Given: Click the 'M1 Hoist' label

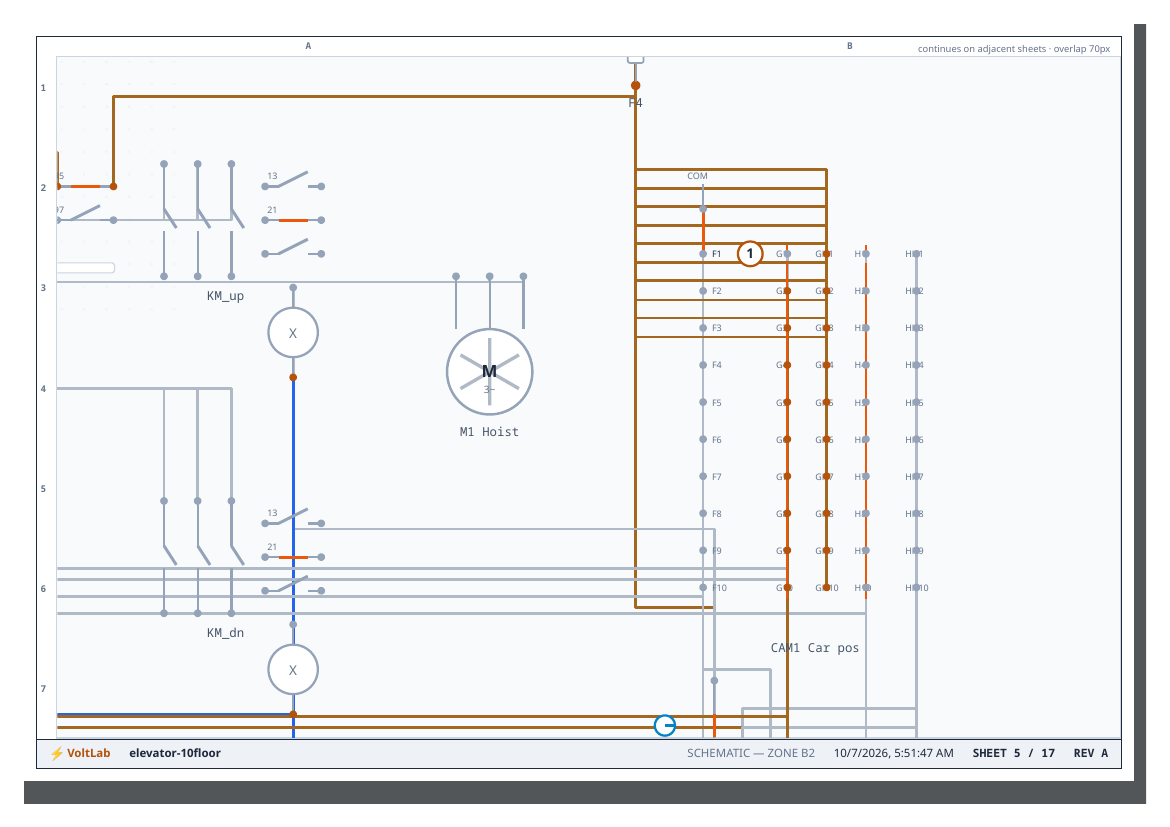Looking at the screenshot, I should click(x=489, y=432).
